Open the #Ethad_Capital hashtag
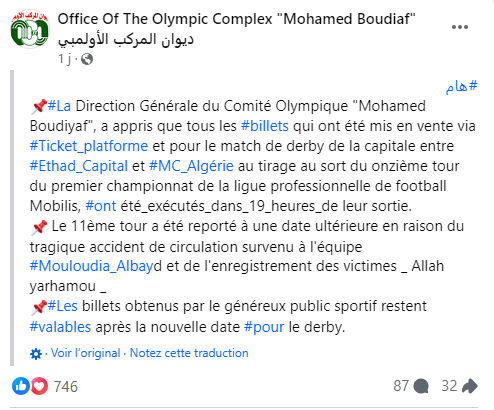This screenshot has width=494, height=410. click(79, 166)
